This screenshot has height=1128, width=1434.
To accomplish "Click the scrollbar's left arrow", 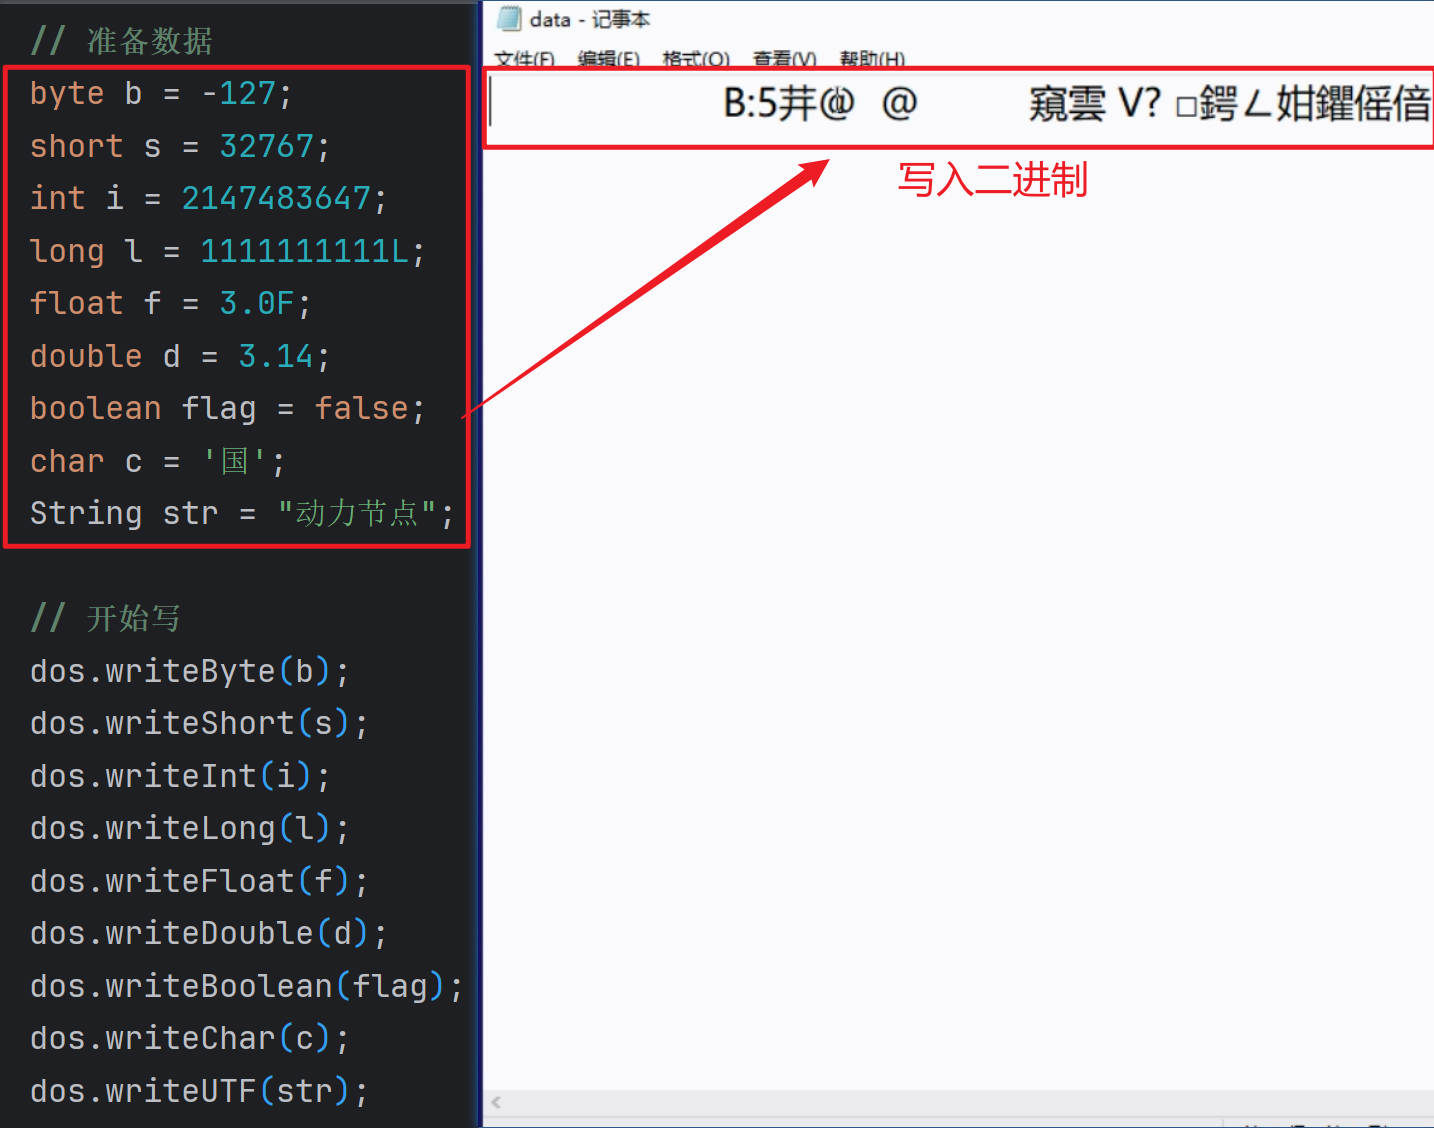I will click(x=496, y=1102).
